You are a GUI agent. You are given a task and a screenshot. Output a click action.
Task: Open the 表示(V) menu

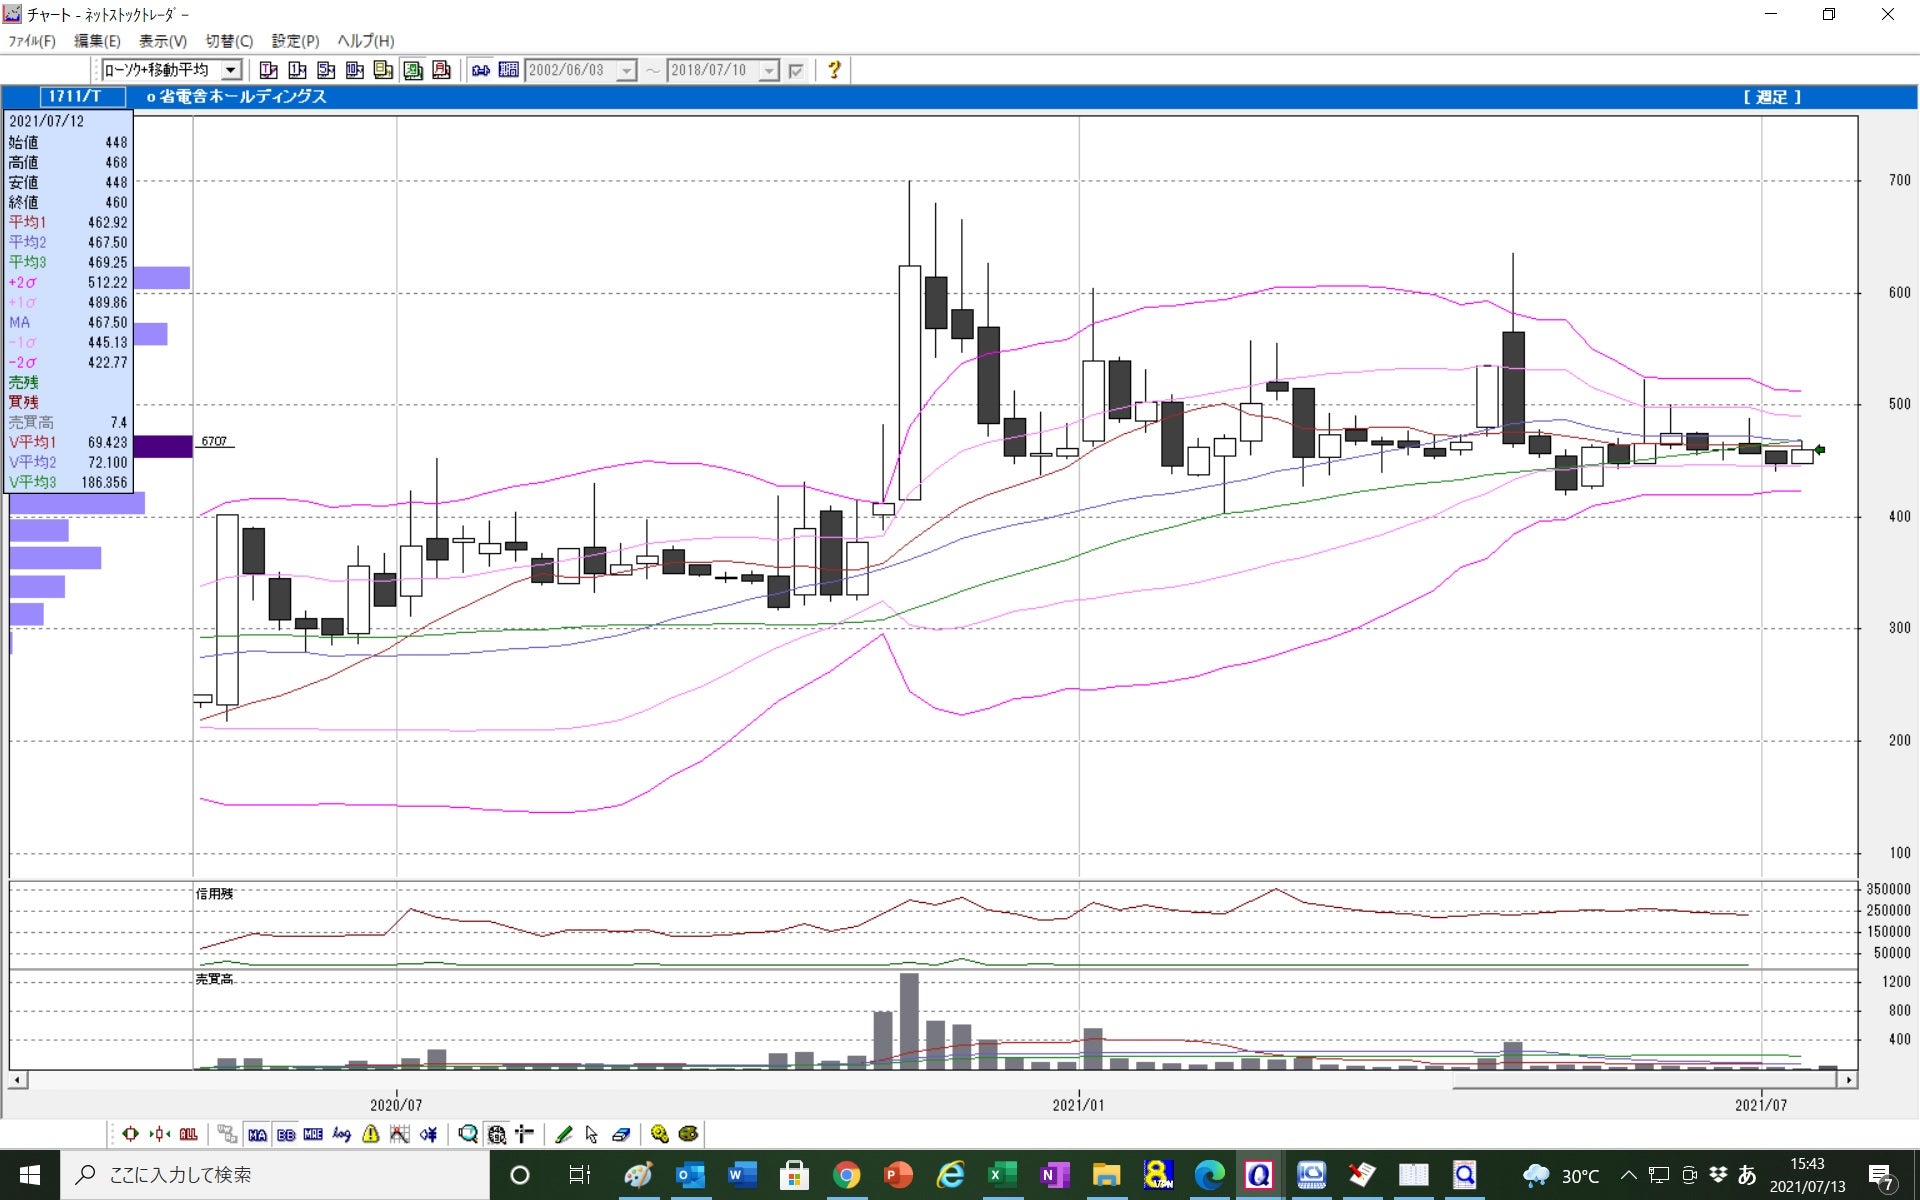coord(162,41)
